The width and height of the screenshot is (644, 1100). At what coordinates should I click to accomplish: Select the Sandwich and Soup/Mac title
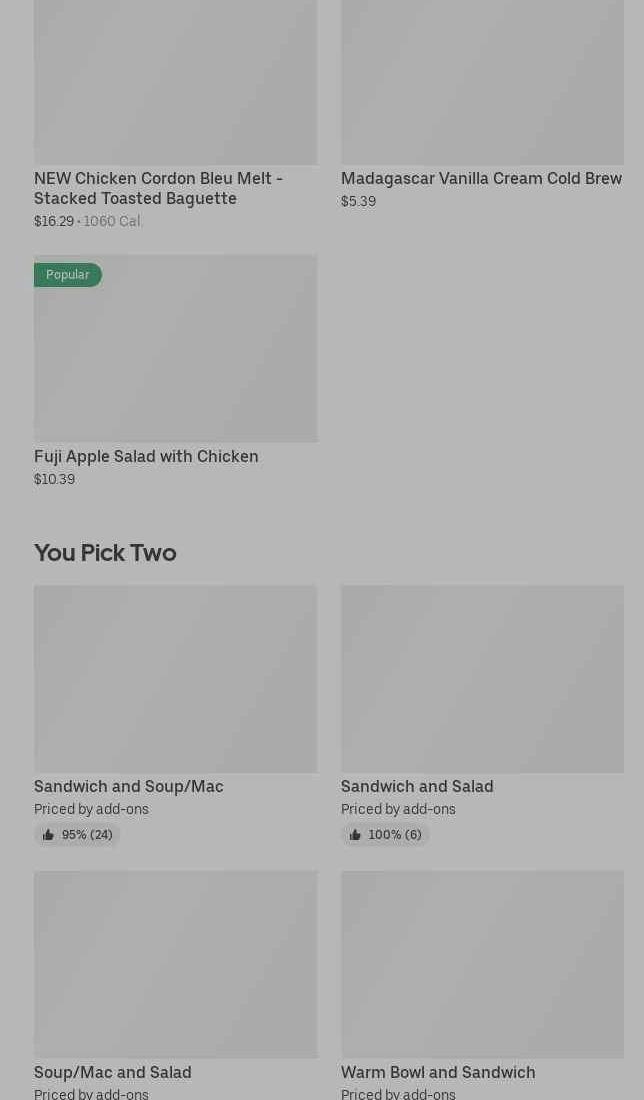point(129,786)
